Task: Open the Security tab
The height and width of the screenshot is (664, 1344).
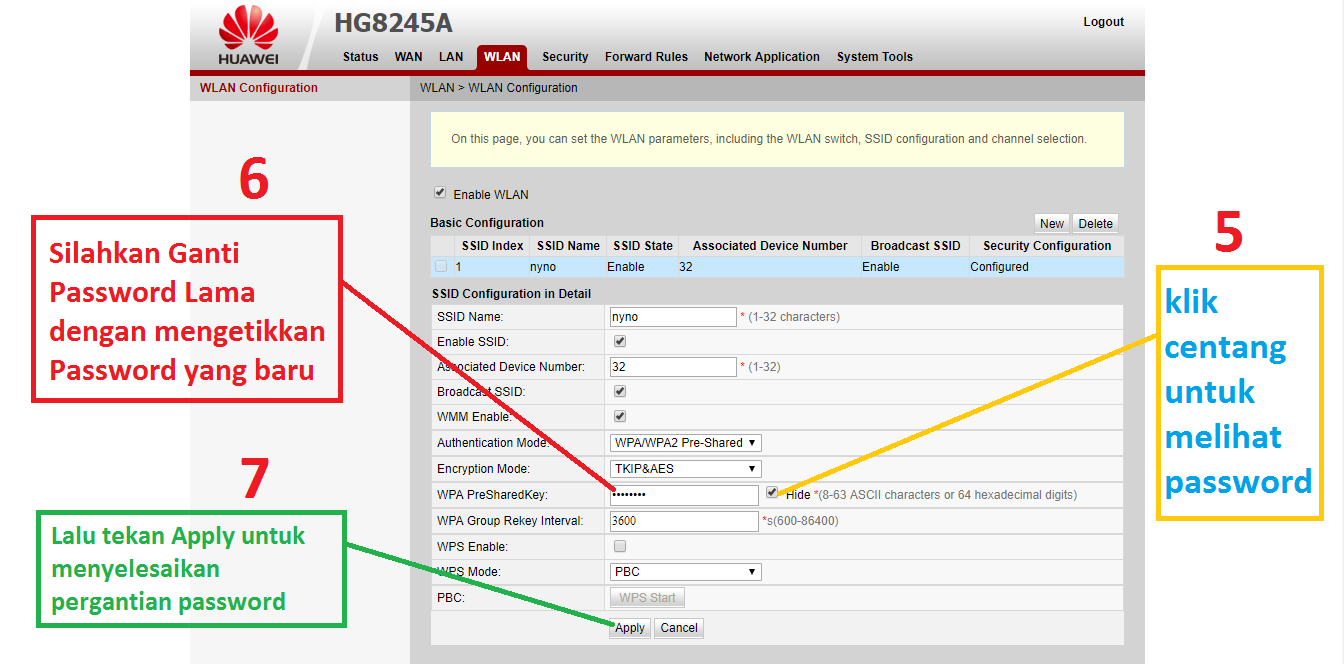Action: (x=565, y=57)
